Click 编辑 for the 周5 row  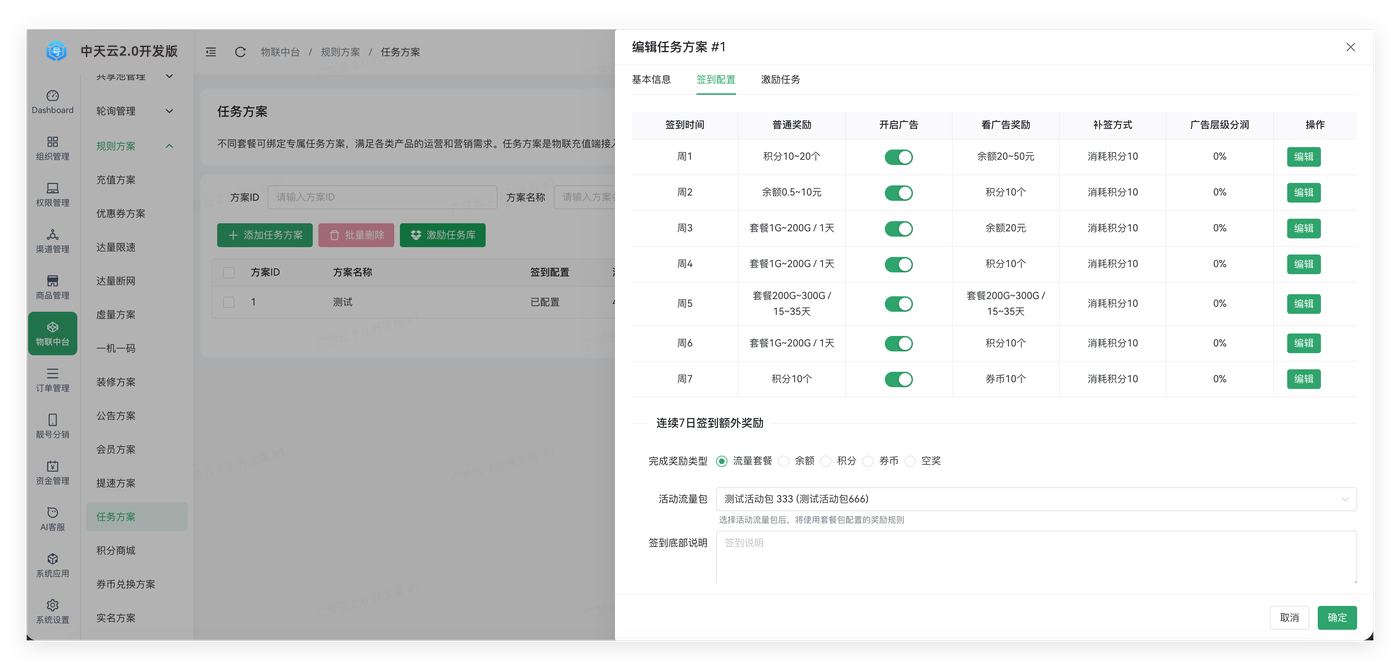tap(1303, 304)
